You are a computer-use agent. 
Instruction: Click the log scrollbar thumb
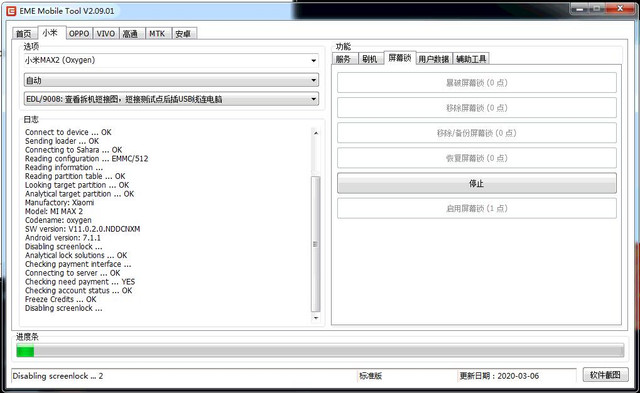(x=316, y=244)
